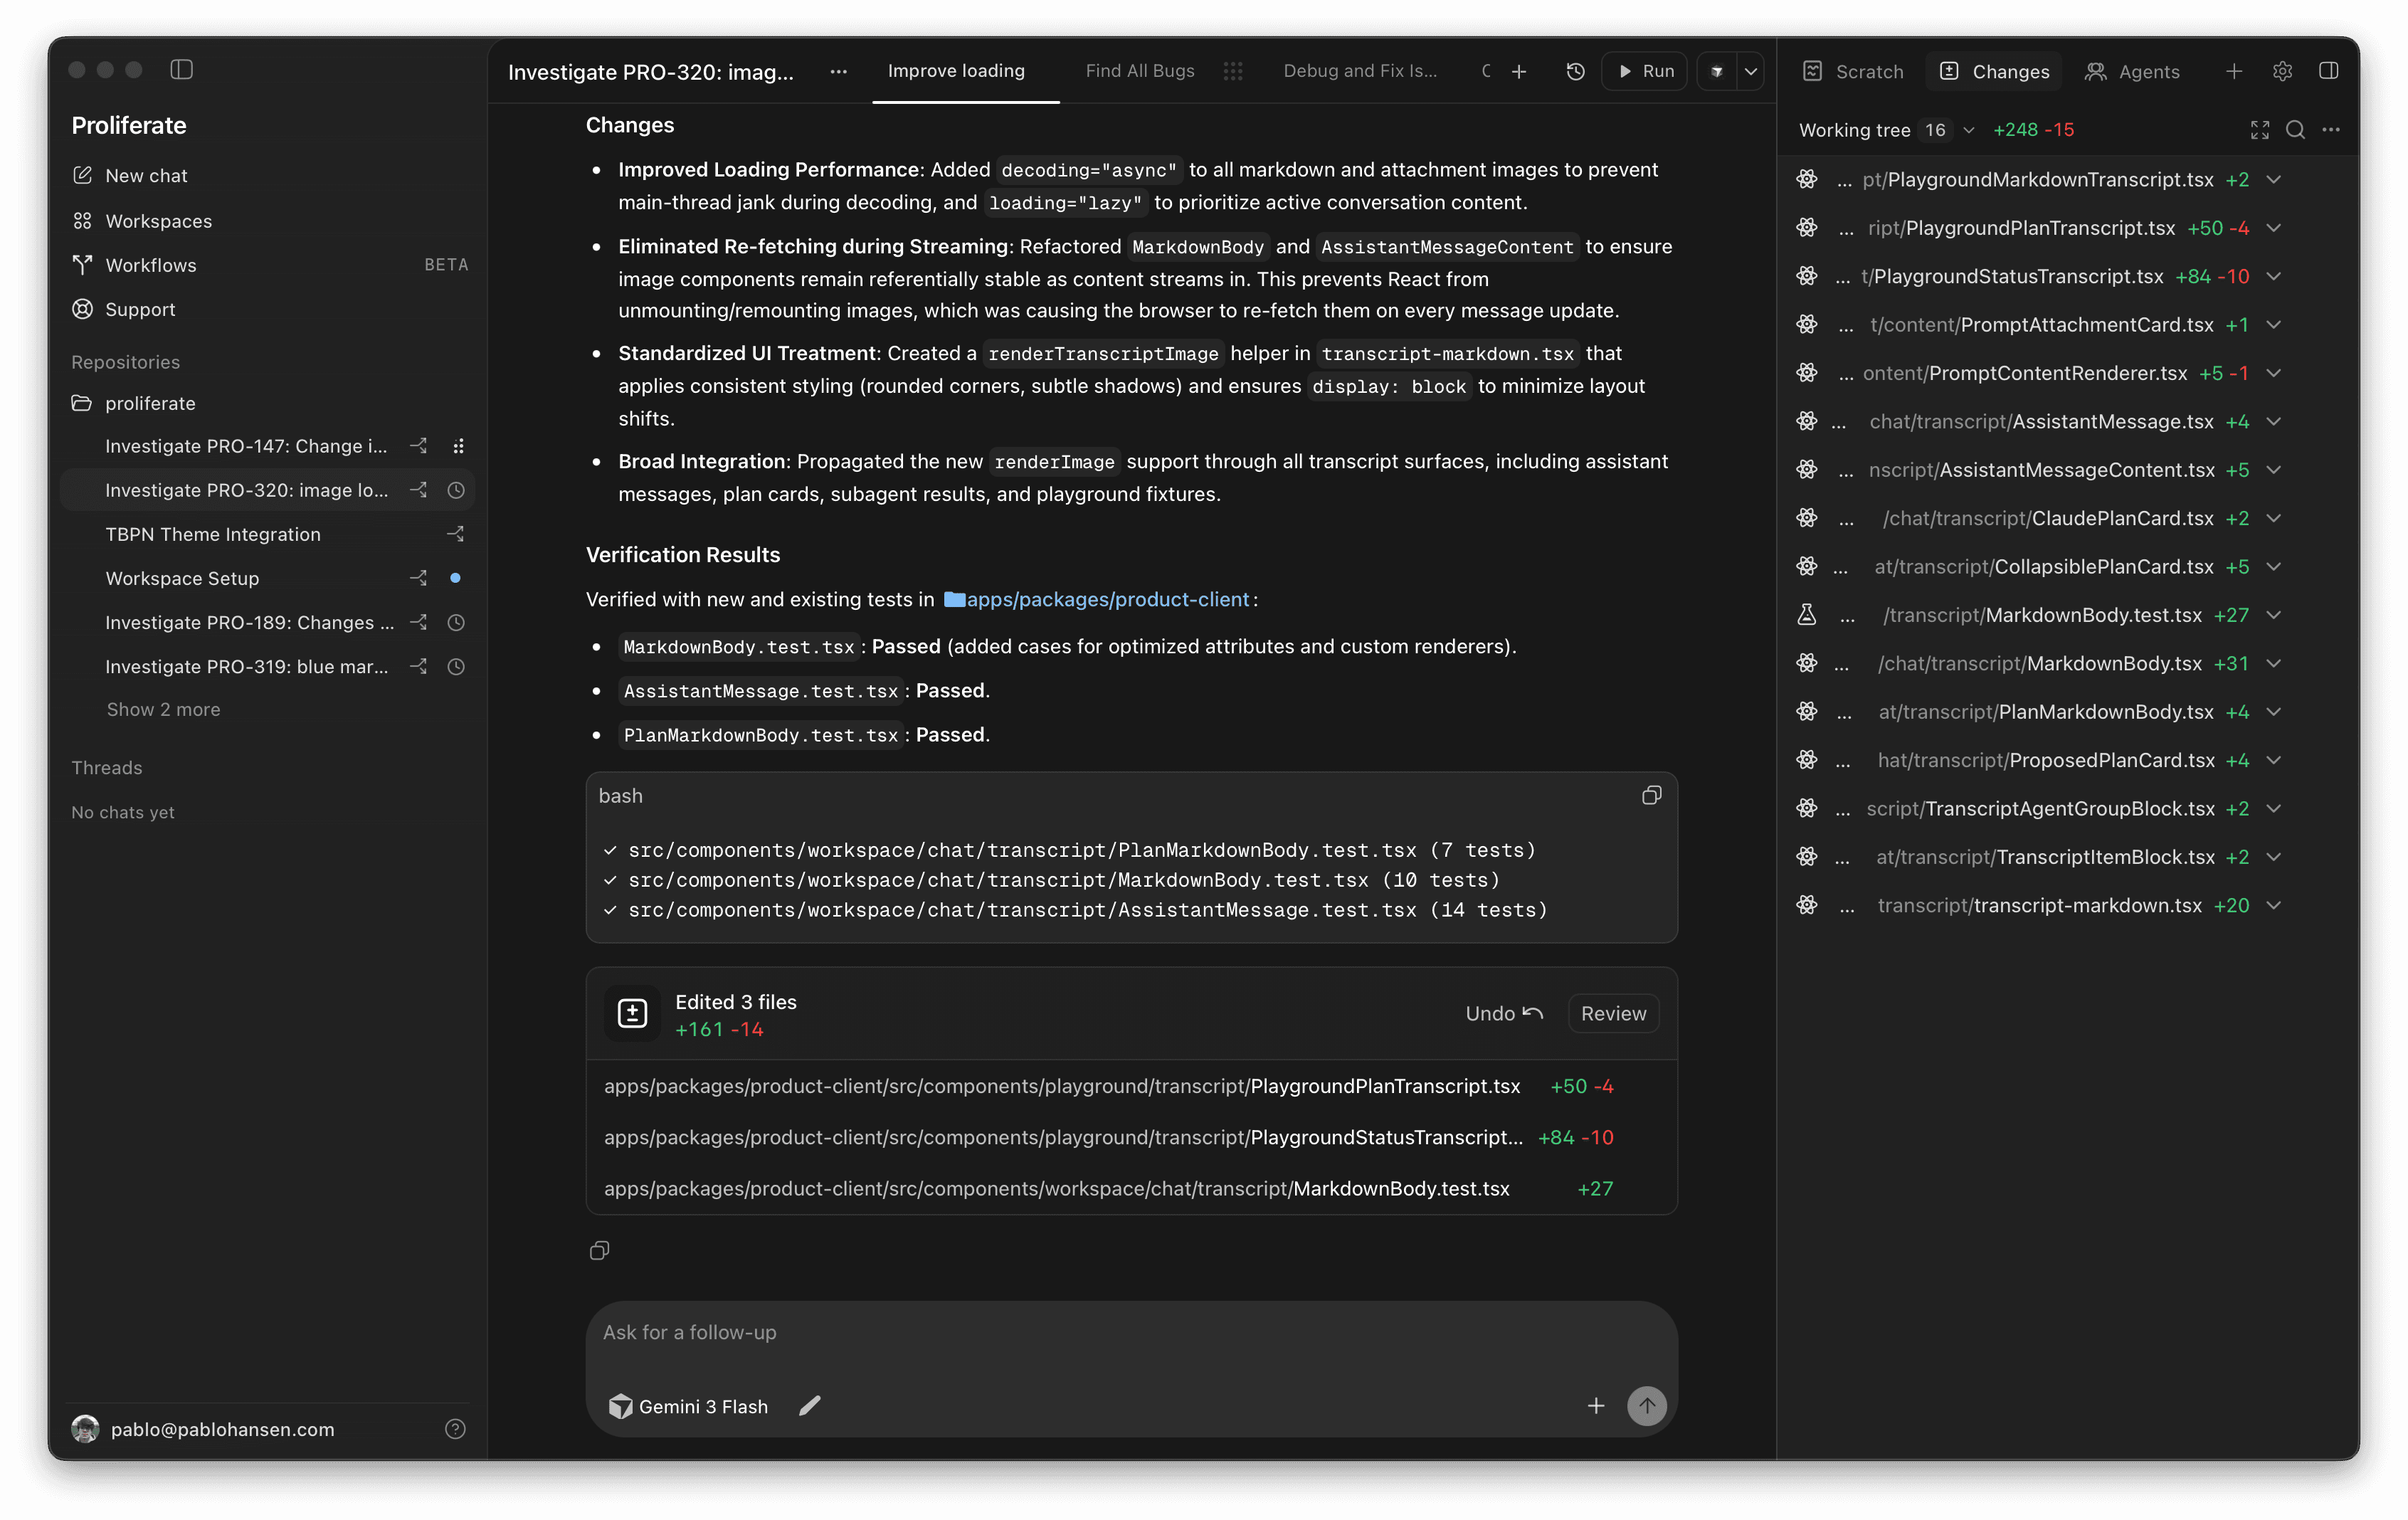This screenshot has height=1520, width=2408.
Task: Switch to Find All Bugs tab
Action: [x=1140, y=71]
